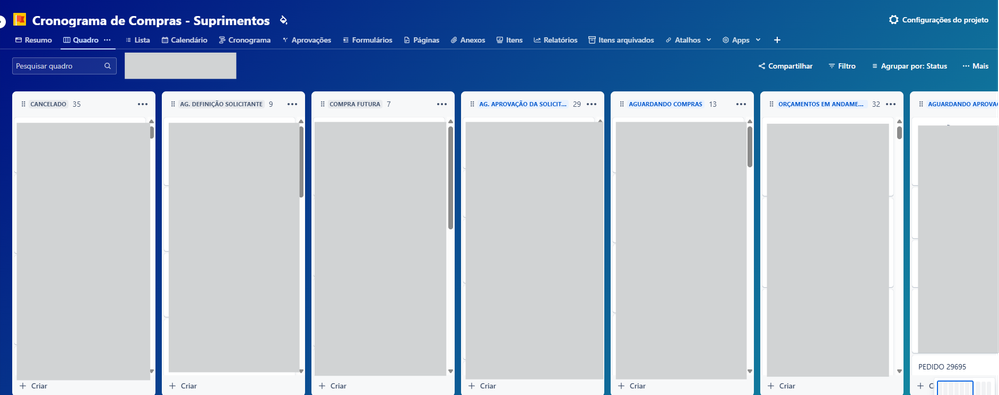Click the COMPRA FUTURA column title

355,104
